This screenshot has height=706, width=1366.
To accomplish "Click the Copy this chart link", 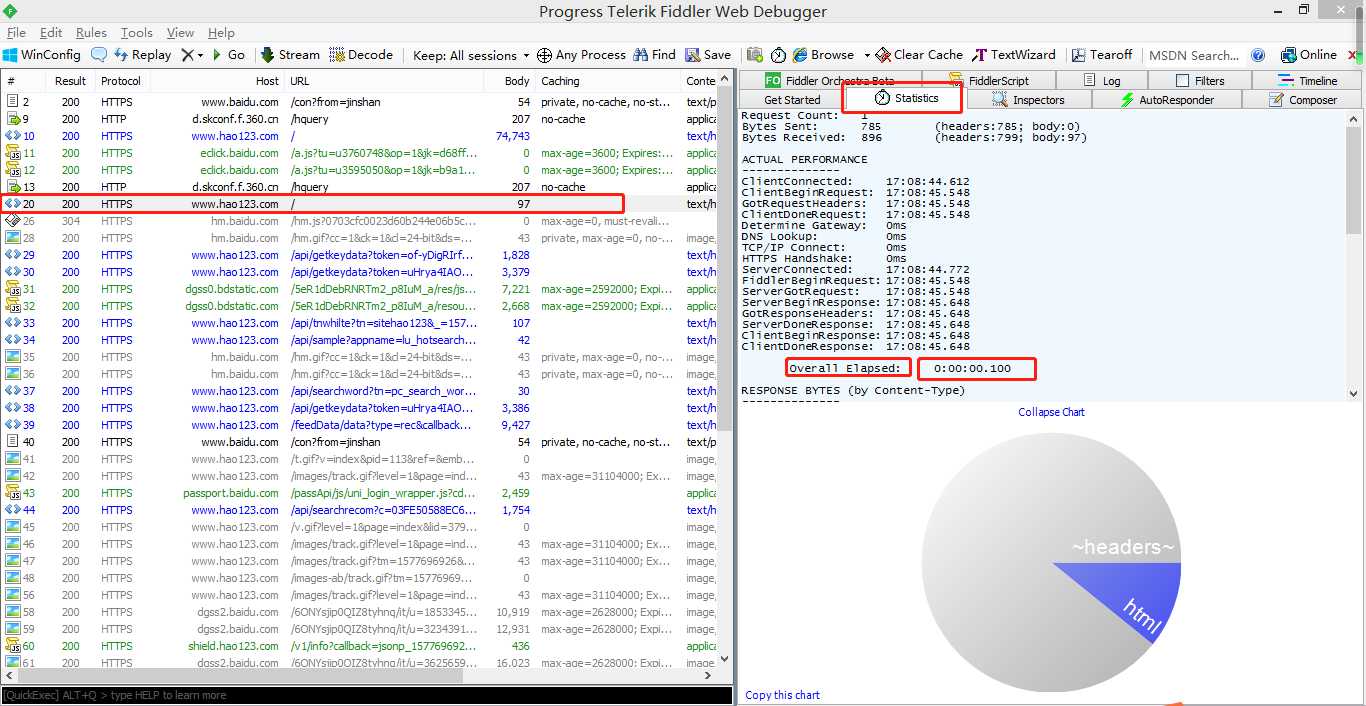I will tap(782, 695).
